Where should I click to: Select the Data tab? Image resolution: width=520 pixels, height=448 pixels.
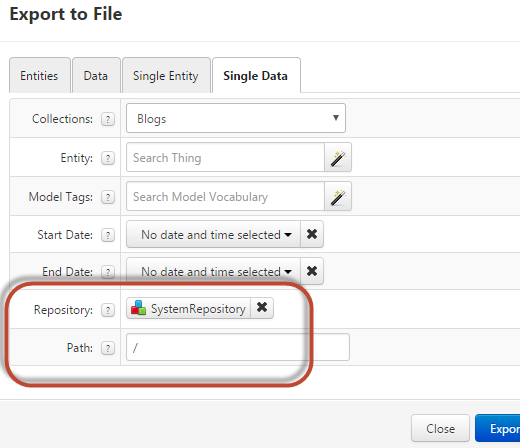tap(96, 76)
